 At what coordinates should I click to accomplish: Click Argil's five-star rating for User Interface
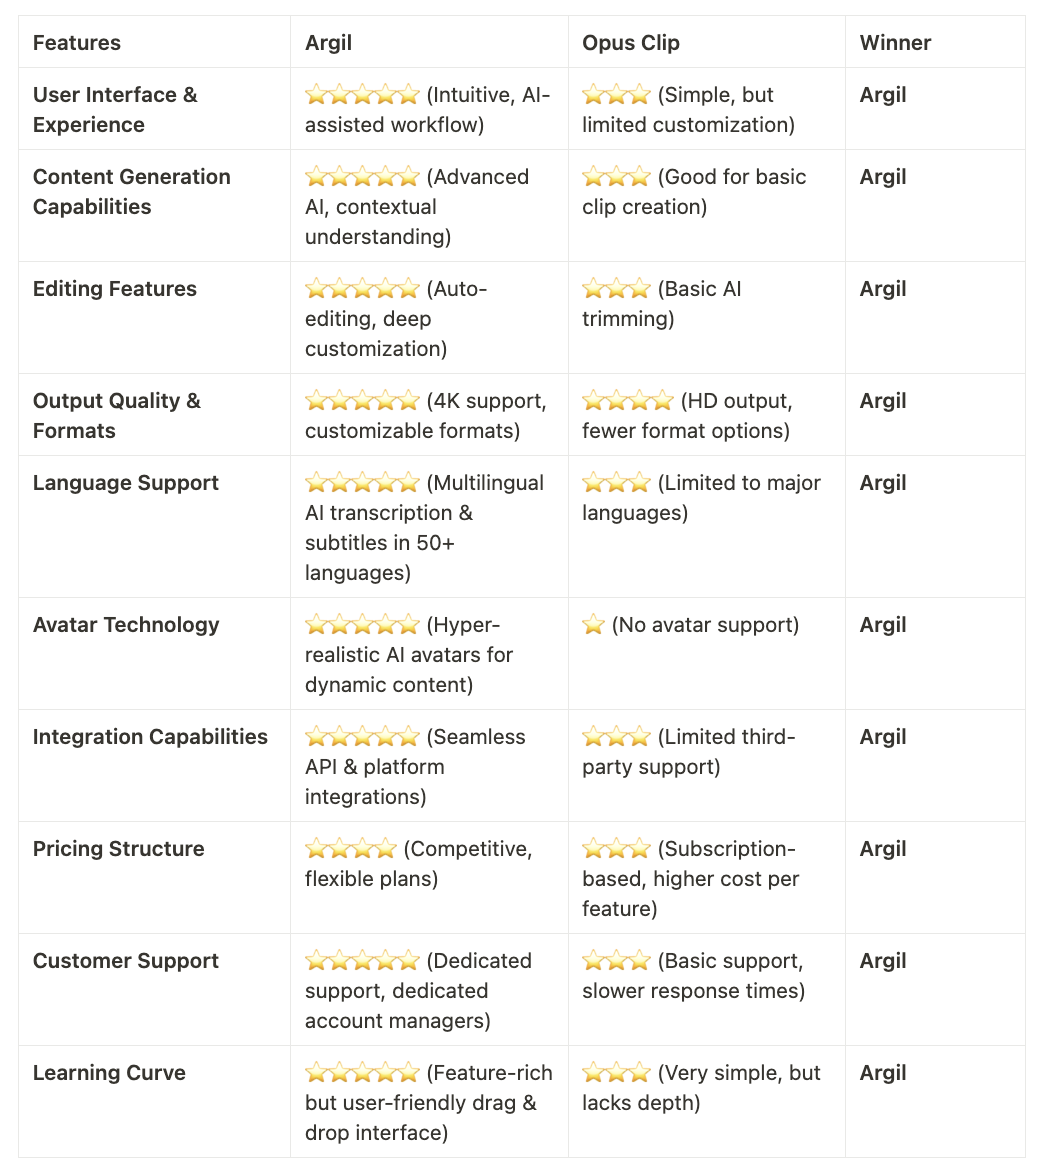(362, 95)
